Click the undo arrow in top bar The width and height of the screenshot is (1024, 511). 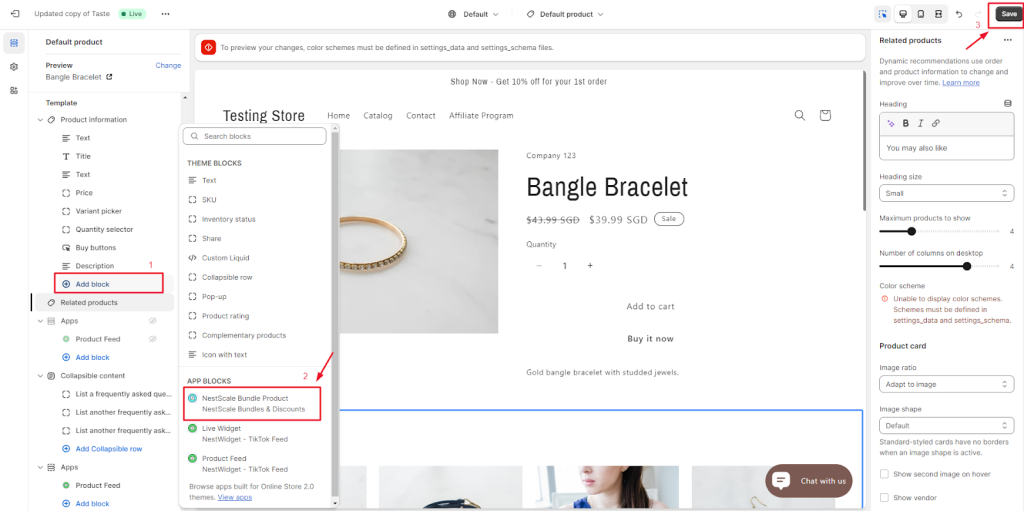coord(959,14)
